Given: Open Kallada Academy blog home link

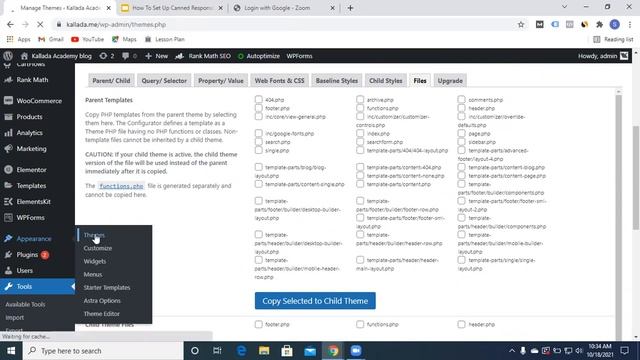Looking at the screenshot, I should coord(56,56).
